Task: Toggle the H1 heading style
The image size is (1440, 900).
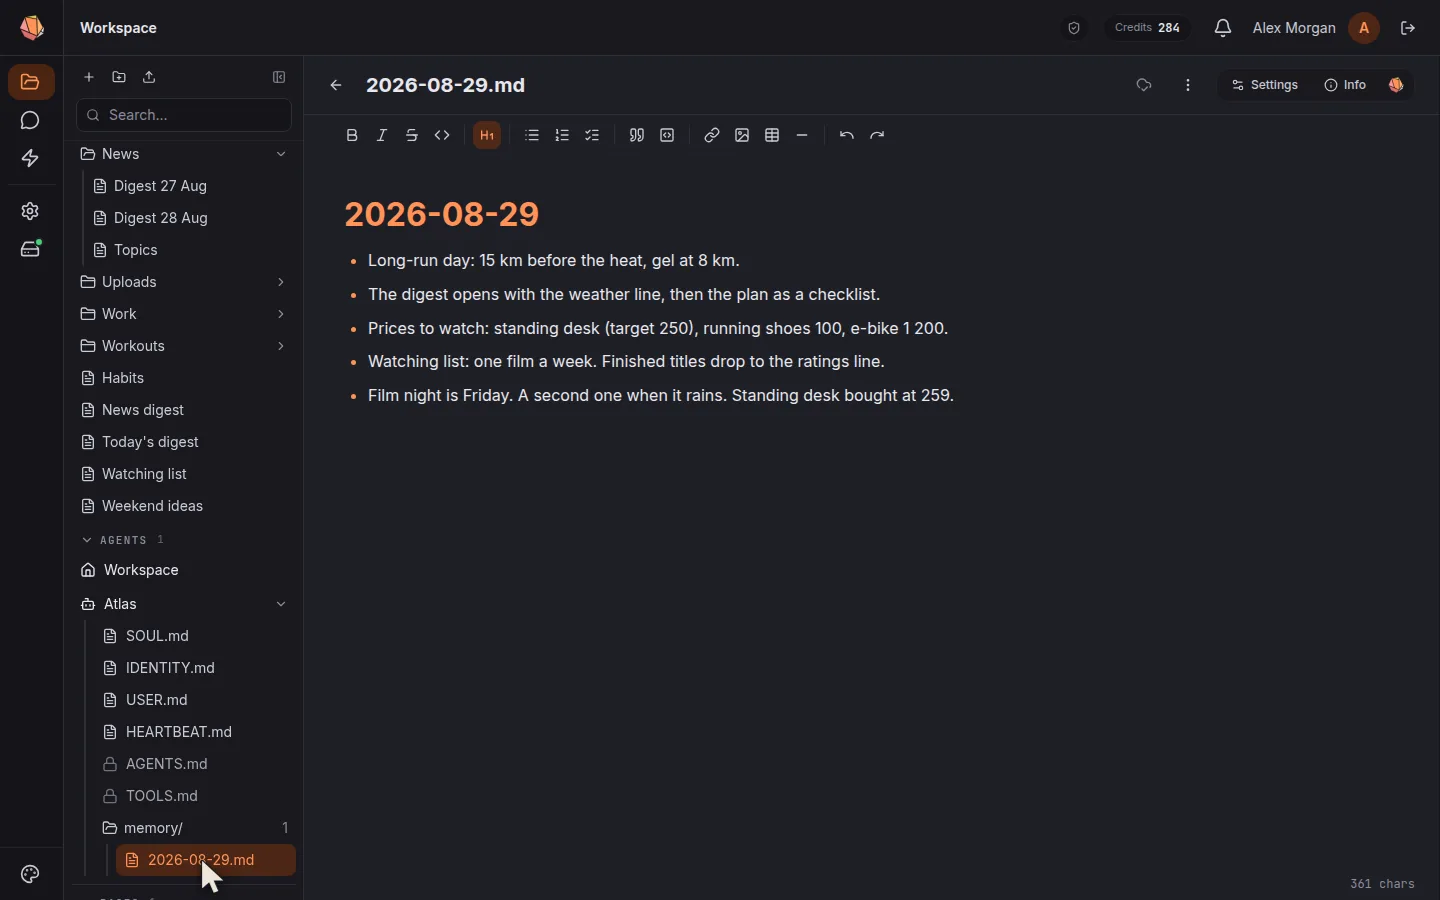Action: pyautogui.click(x=487, y=135)
